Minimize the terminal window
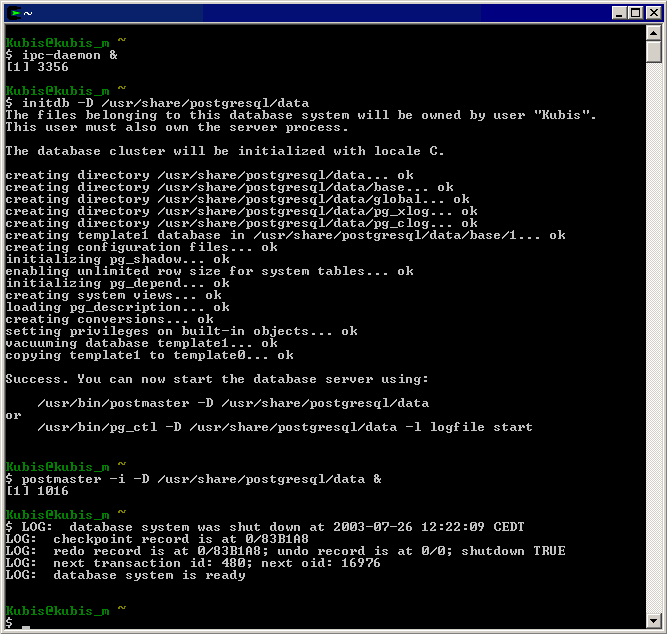 pos(619,13)
